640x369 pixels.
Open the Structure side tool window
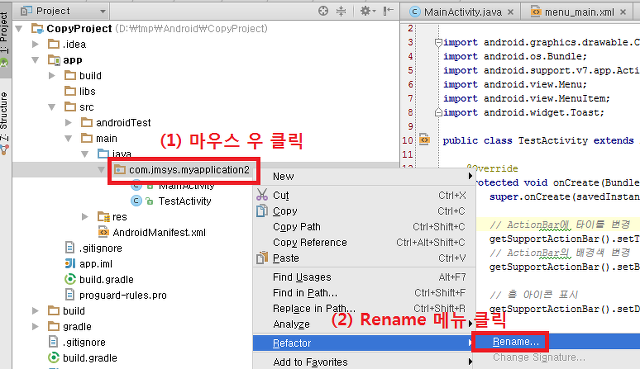coord(4,122)
